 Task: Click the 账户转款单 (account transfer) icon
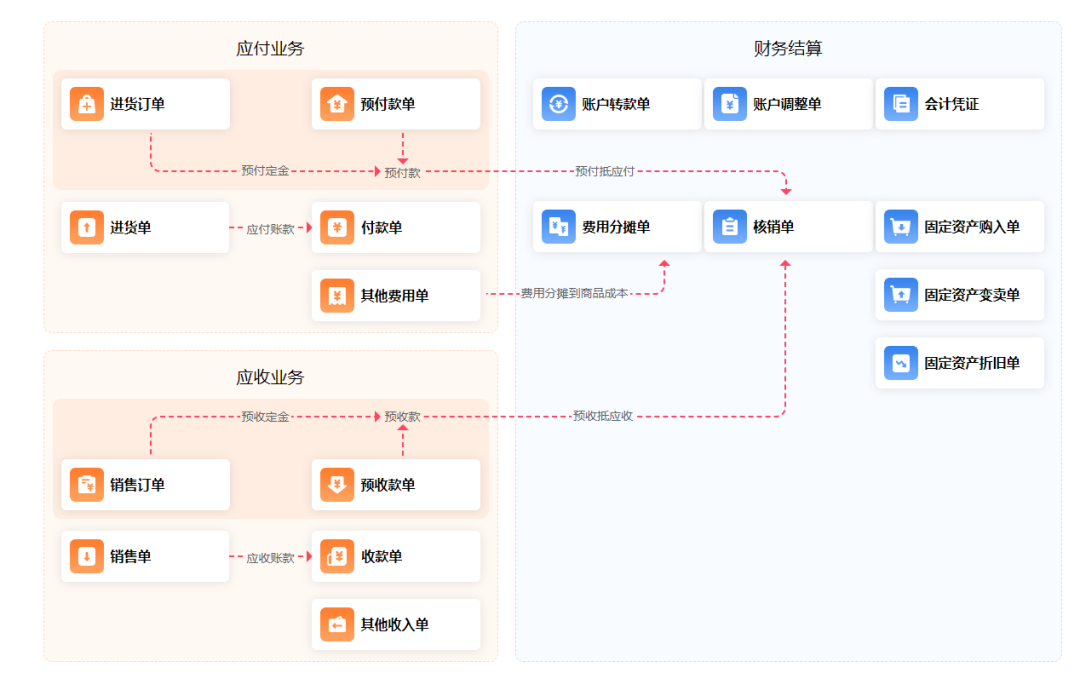558,103
